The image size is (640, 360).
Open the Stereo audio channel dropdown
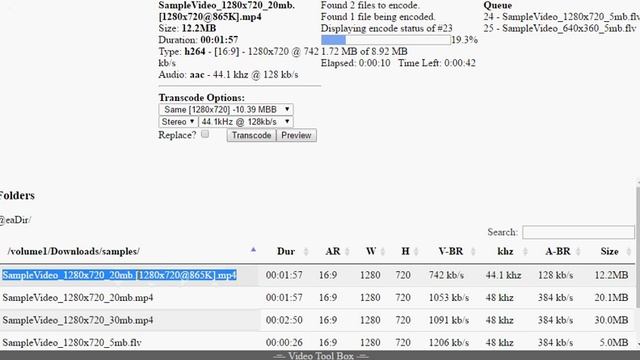(178, 122)
